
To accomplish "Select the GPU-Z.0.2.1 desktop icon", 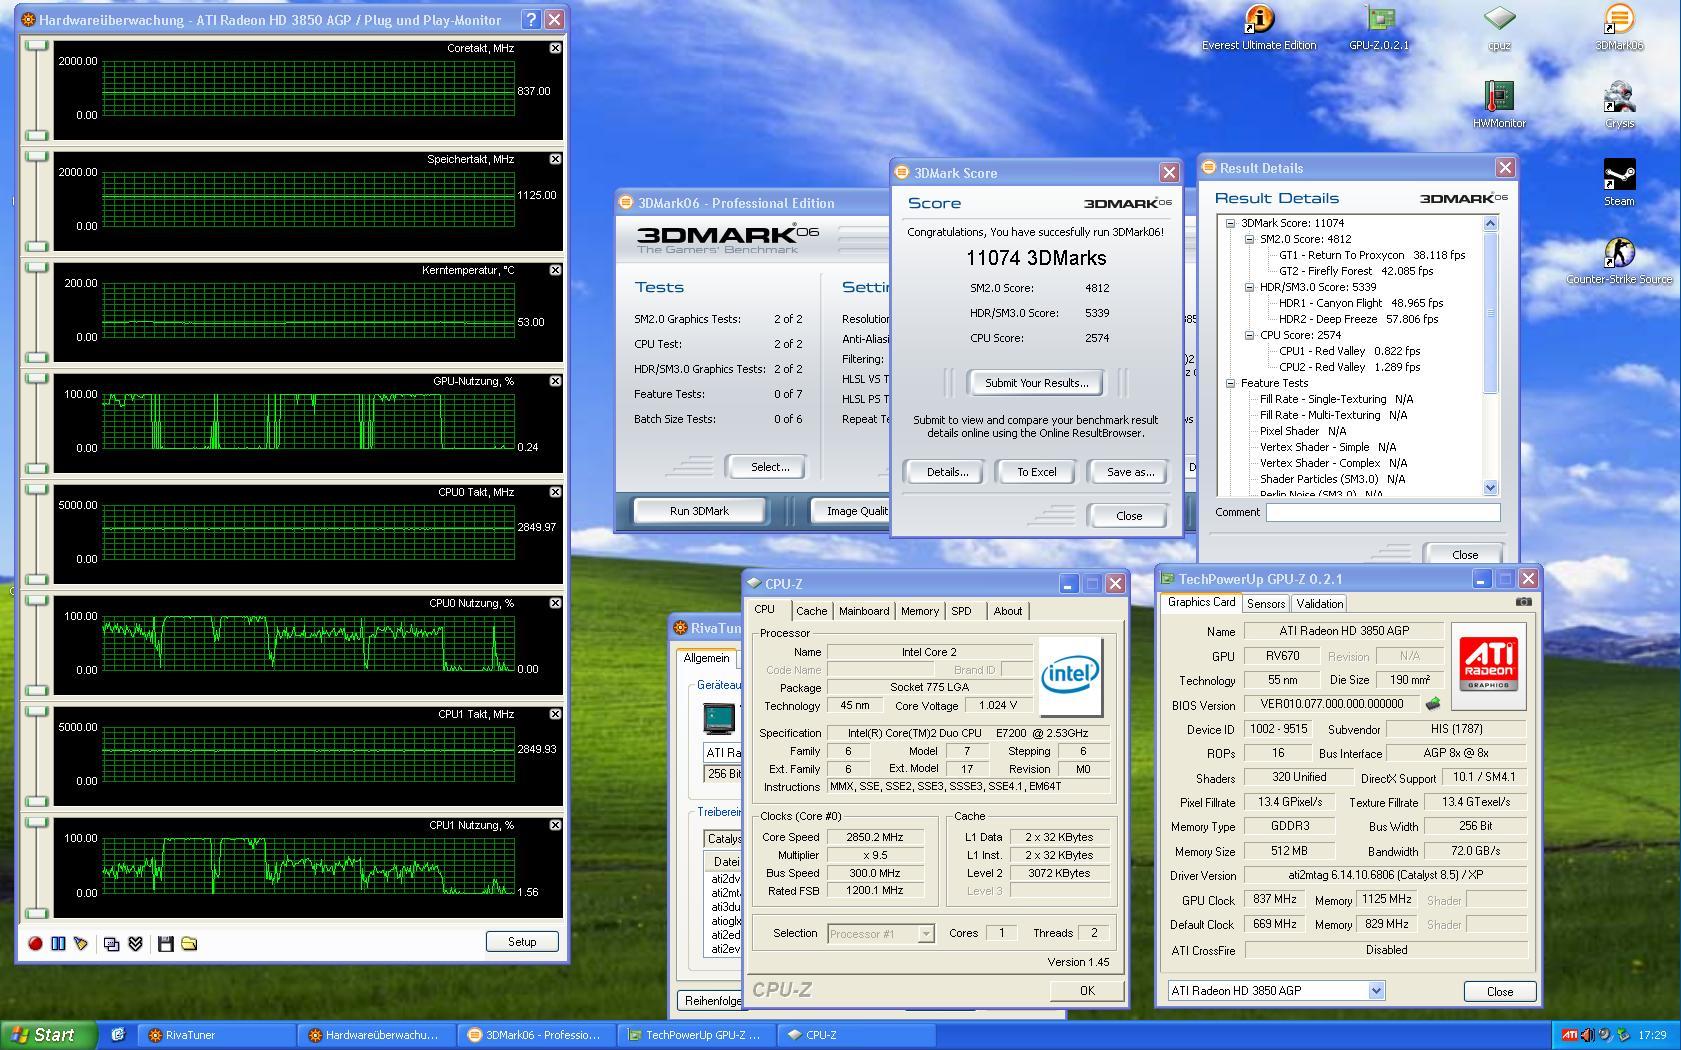I will [x=1379, y=28].
